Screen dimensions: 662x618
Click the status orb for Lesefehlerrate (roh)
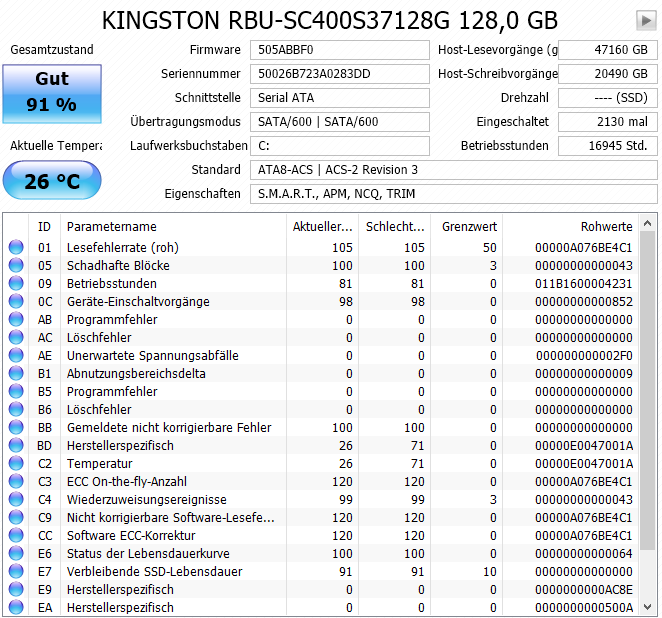[16, 247]
